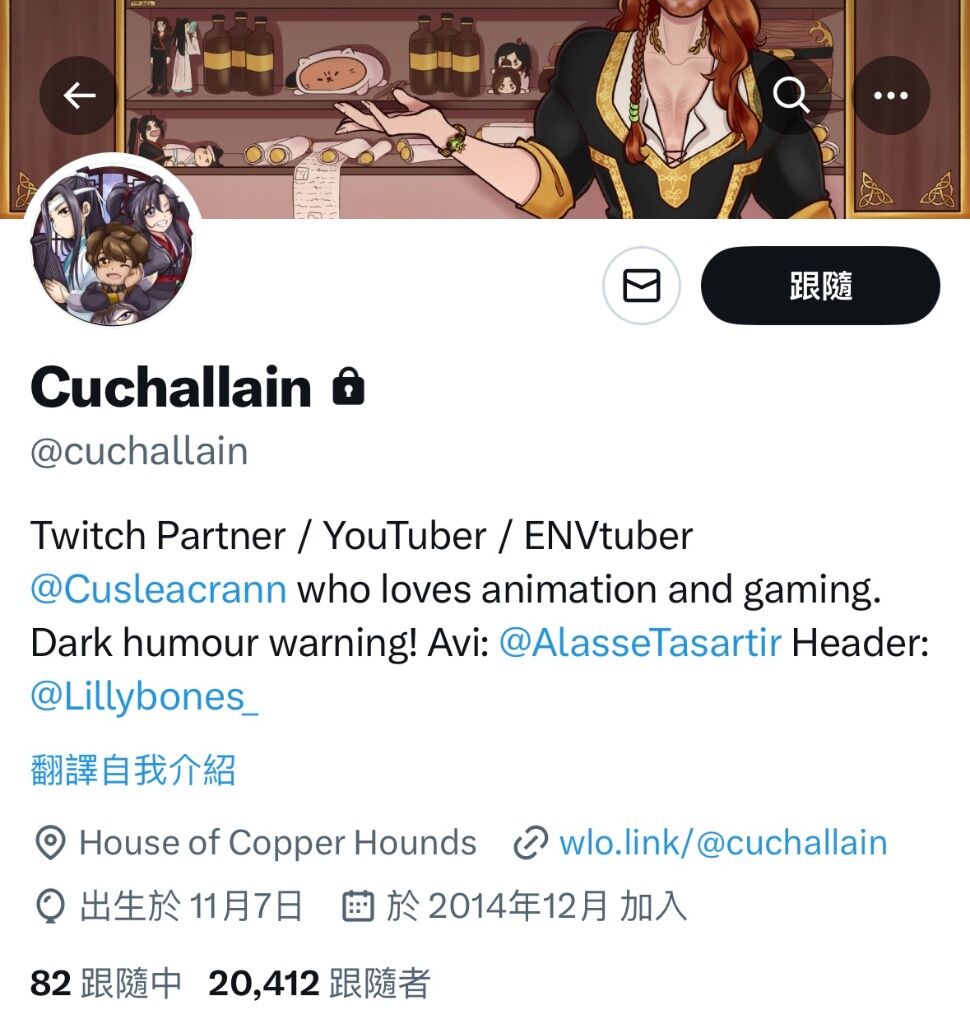Send a message via envelope icon
The height and width of the screenshot is (1024, 970).
click(x=641, y=285)
